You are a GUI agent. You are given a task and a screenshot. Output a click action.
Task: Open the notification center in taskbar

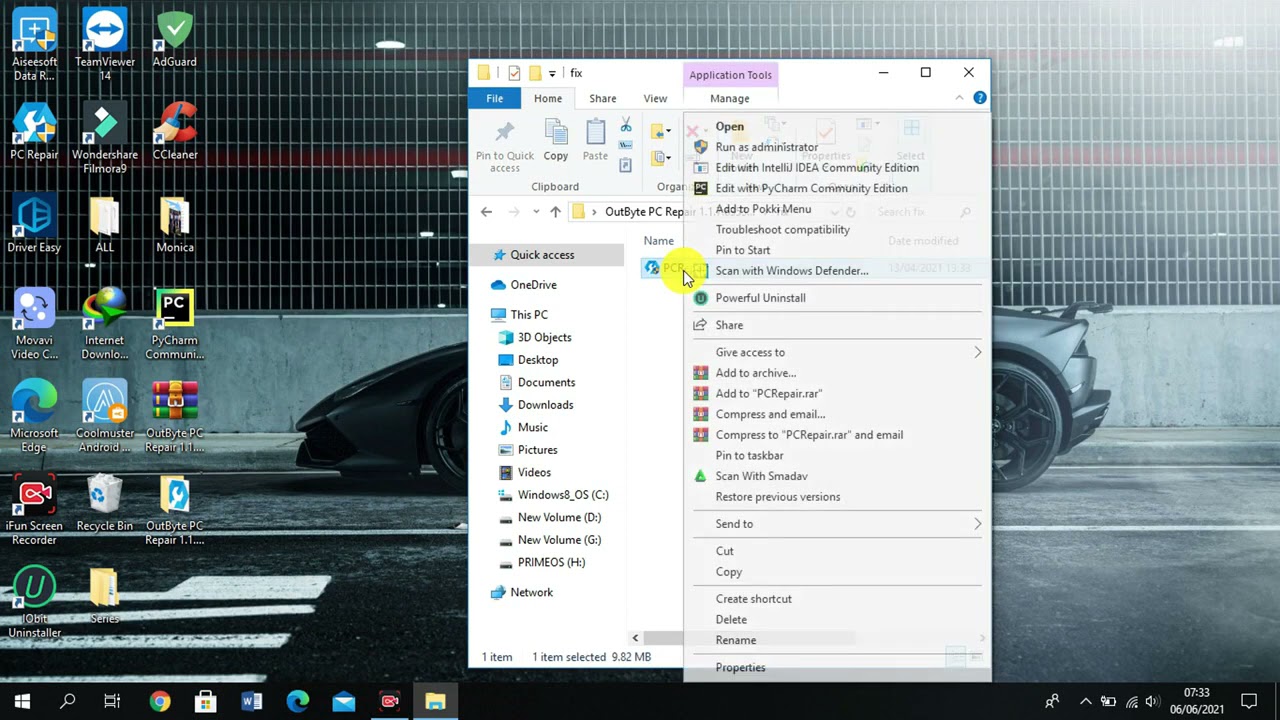(x=1249, y=702)
